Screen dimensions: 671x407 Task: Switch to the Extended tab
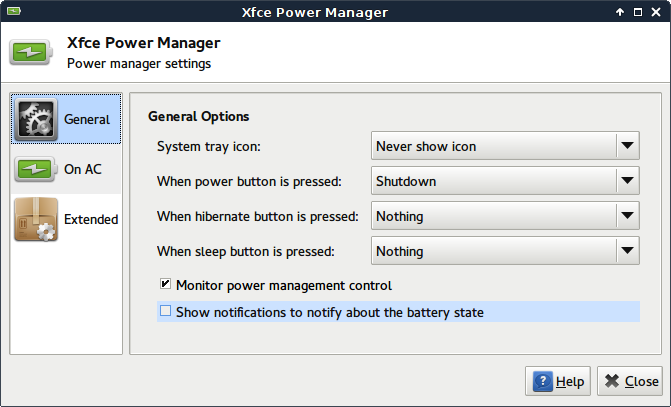click(66, 219)
